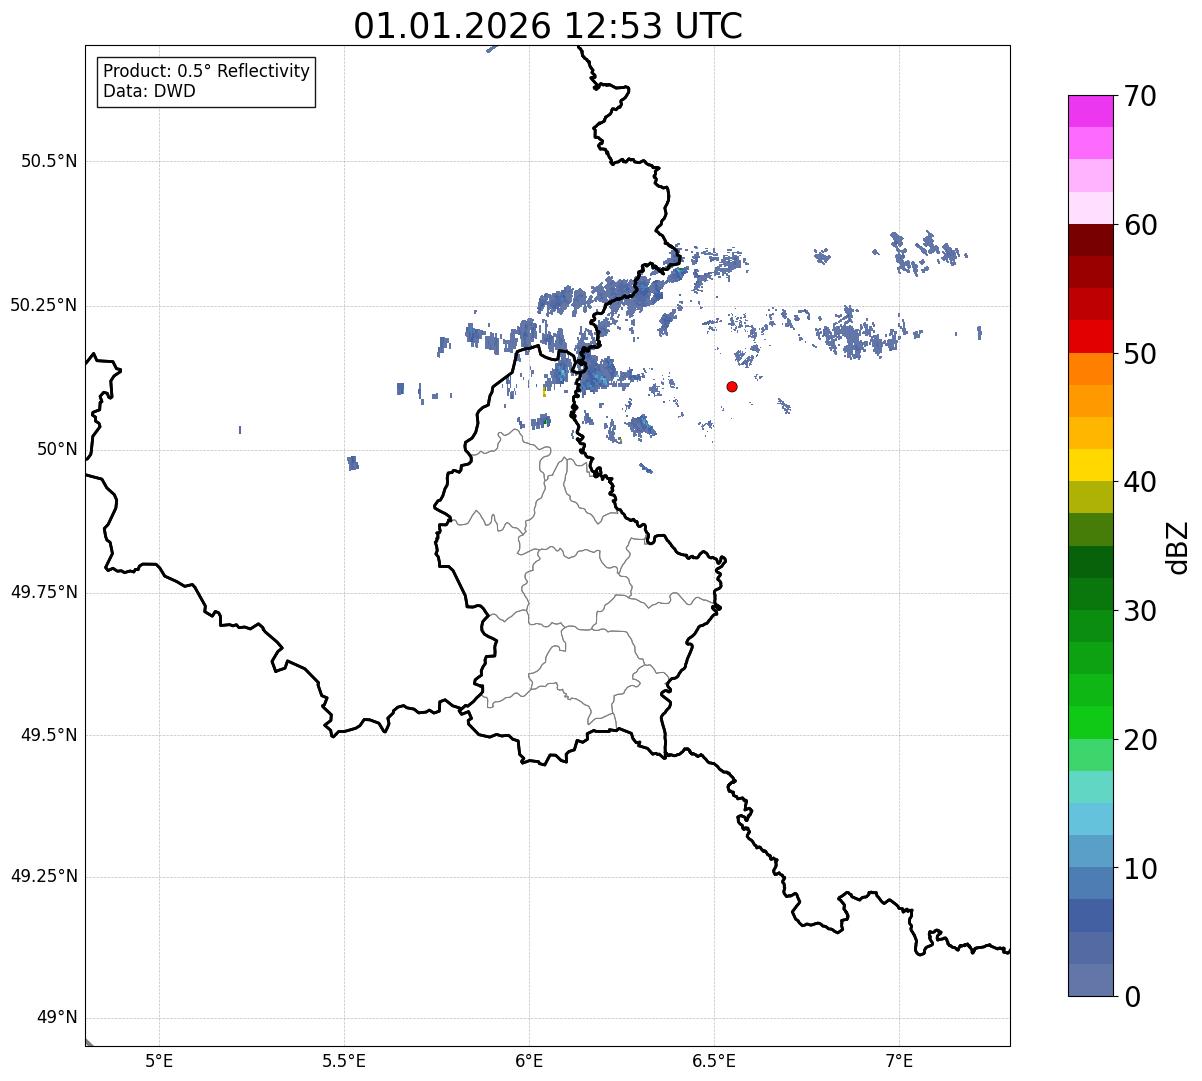Click the 49.75°N latitude label

[43, 592]
